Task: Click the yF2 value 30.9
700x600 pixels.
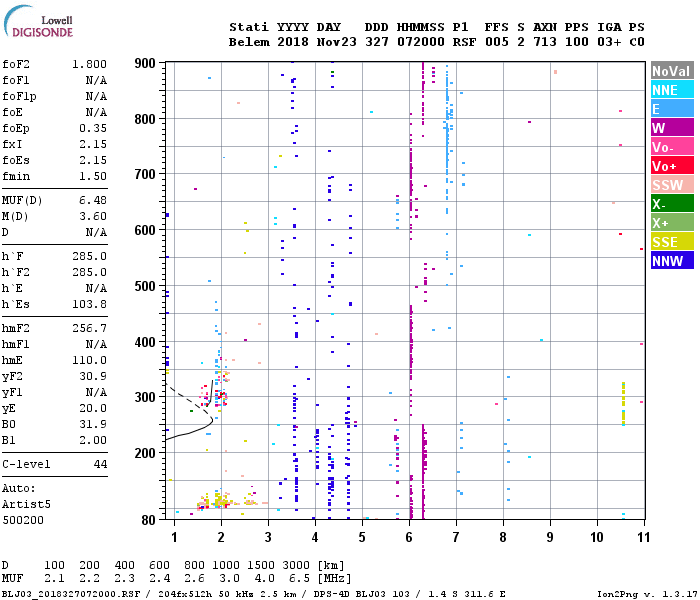Action: [93, 376]
